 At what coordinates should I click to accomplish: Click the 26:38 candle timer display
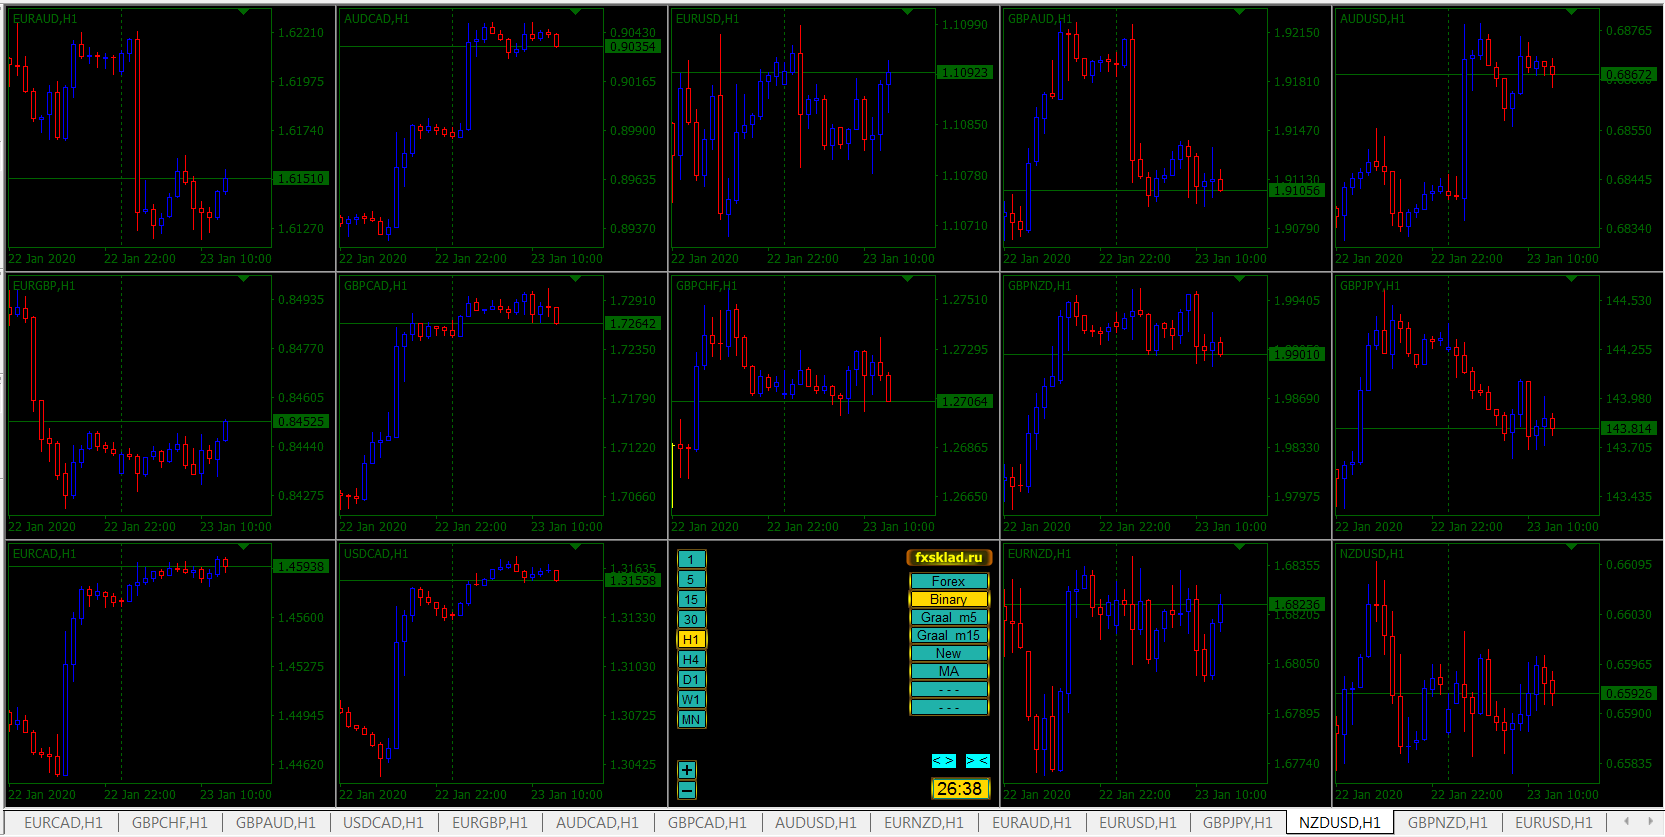(959, 789)
